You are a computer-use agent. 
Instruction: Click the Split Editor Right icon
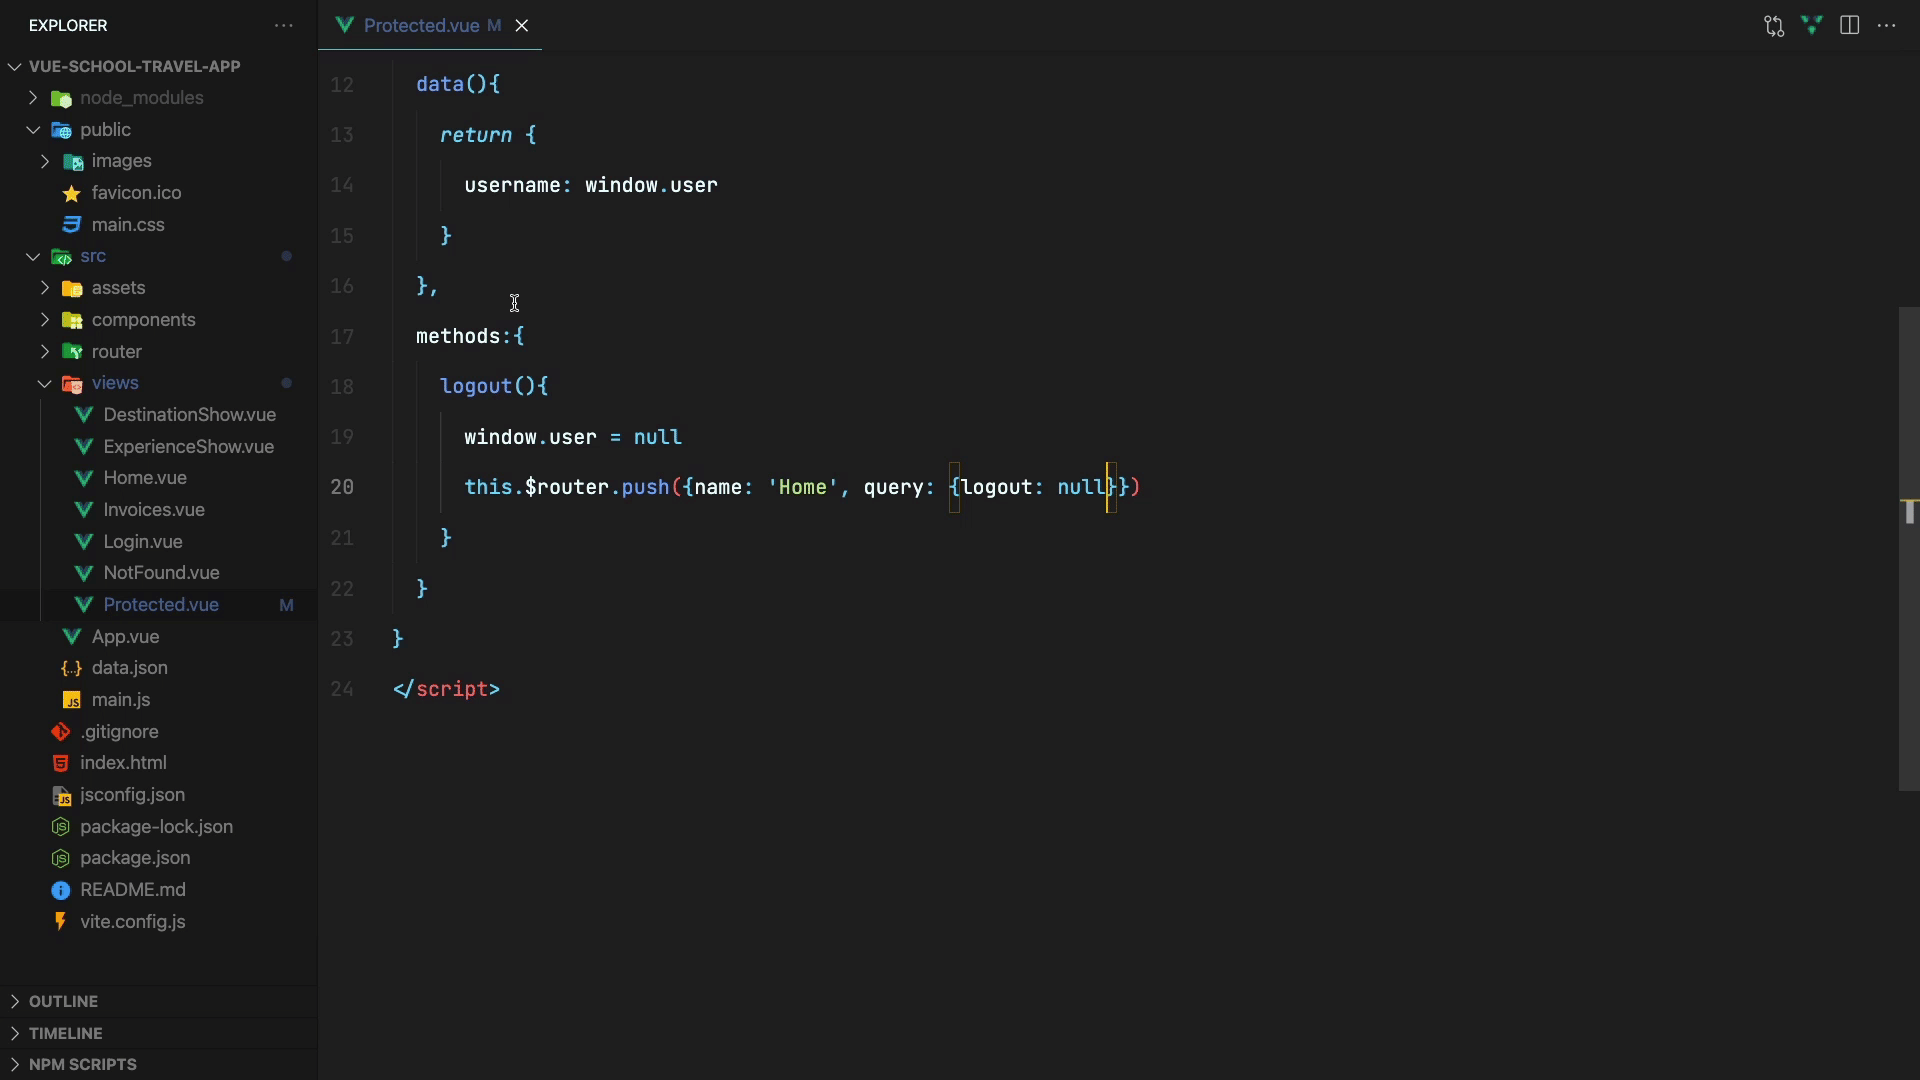pyautogui.click(x=1849, y=26)
